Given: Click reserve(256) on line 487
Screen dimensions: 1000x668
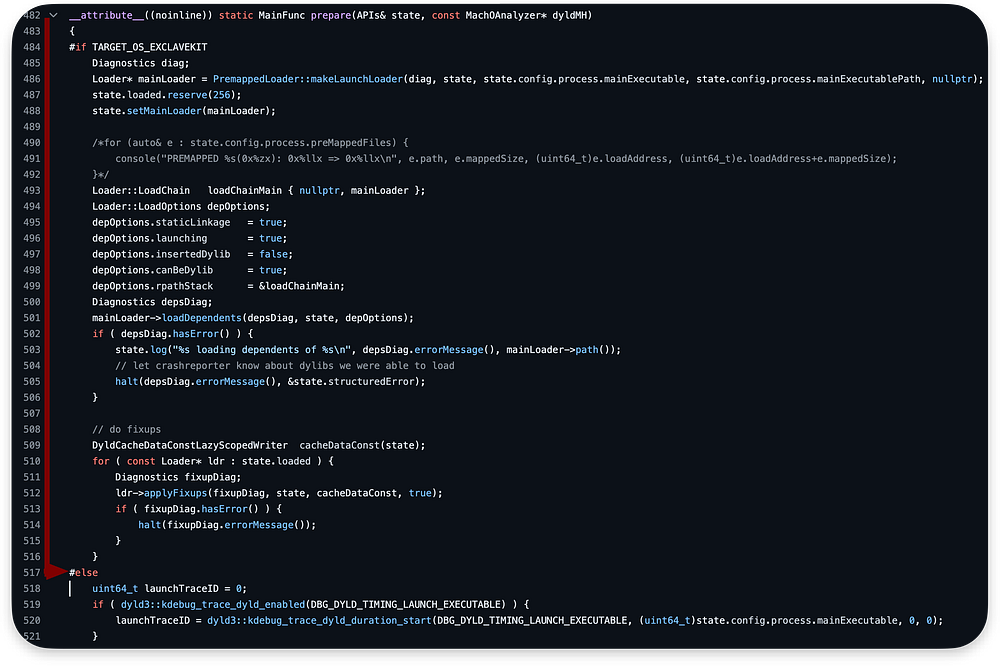Looking at the screenshot, I should click(x=202, y=95).
